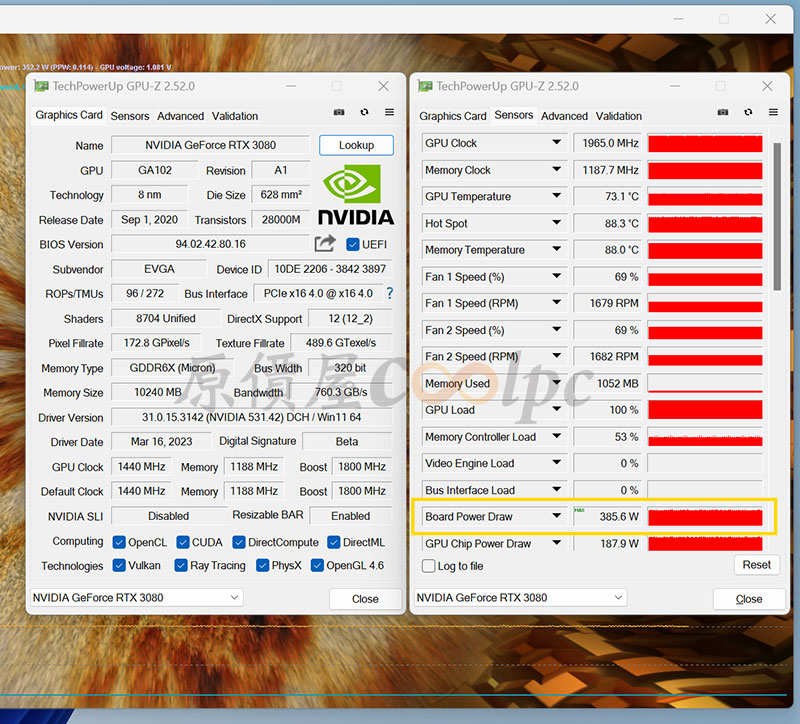Click Close button in Sensors window
800x724 pixels.
[748, 599]
